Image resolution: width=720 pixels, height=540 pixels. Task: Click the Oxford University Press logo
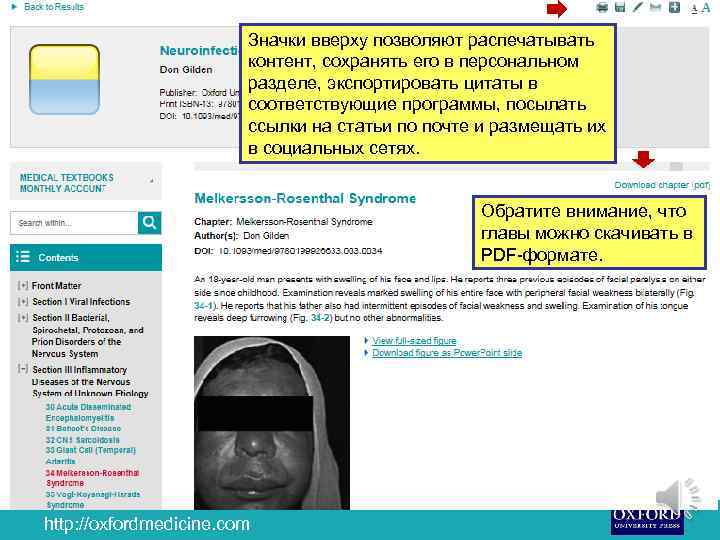click(x=647, y=521)
